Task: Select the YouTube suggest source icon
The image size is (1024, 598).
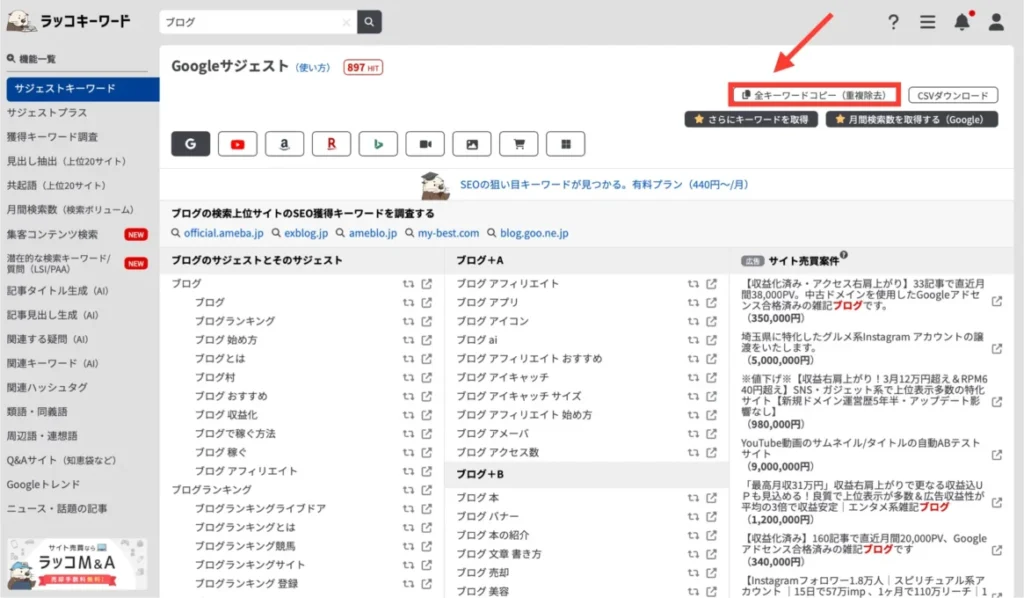Action: (238, 144)
